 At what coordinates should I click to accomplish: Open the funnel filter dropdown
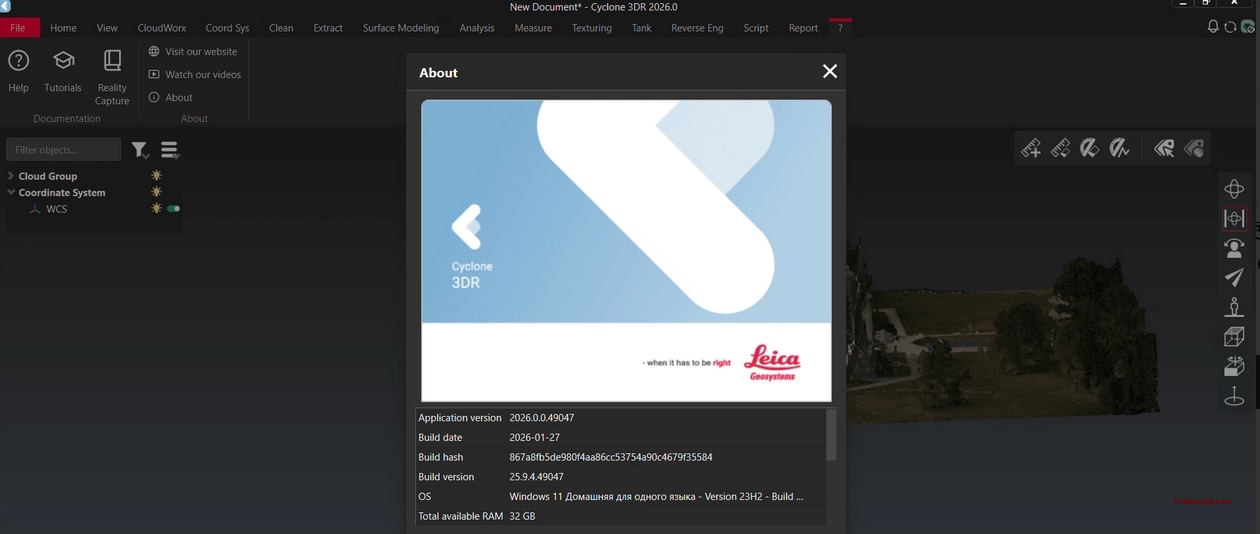140,150
